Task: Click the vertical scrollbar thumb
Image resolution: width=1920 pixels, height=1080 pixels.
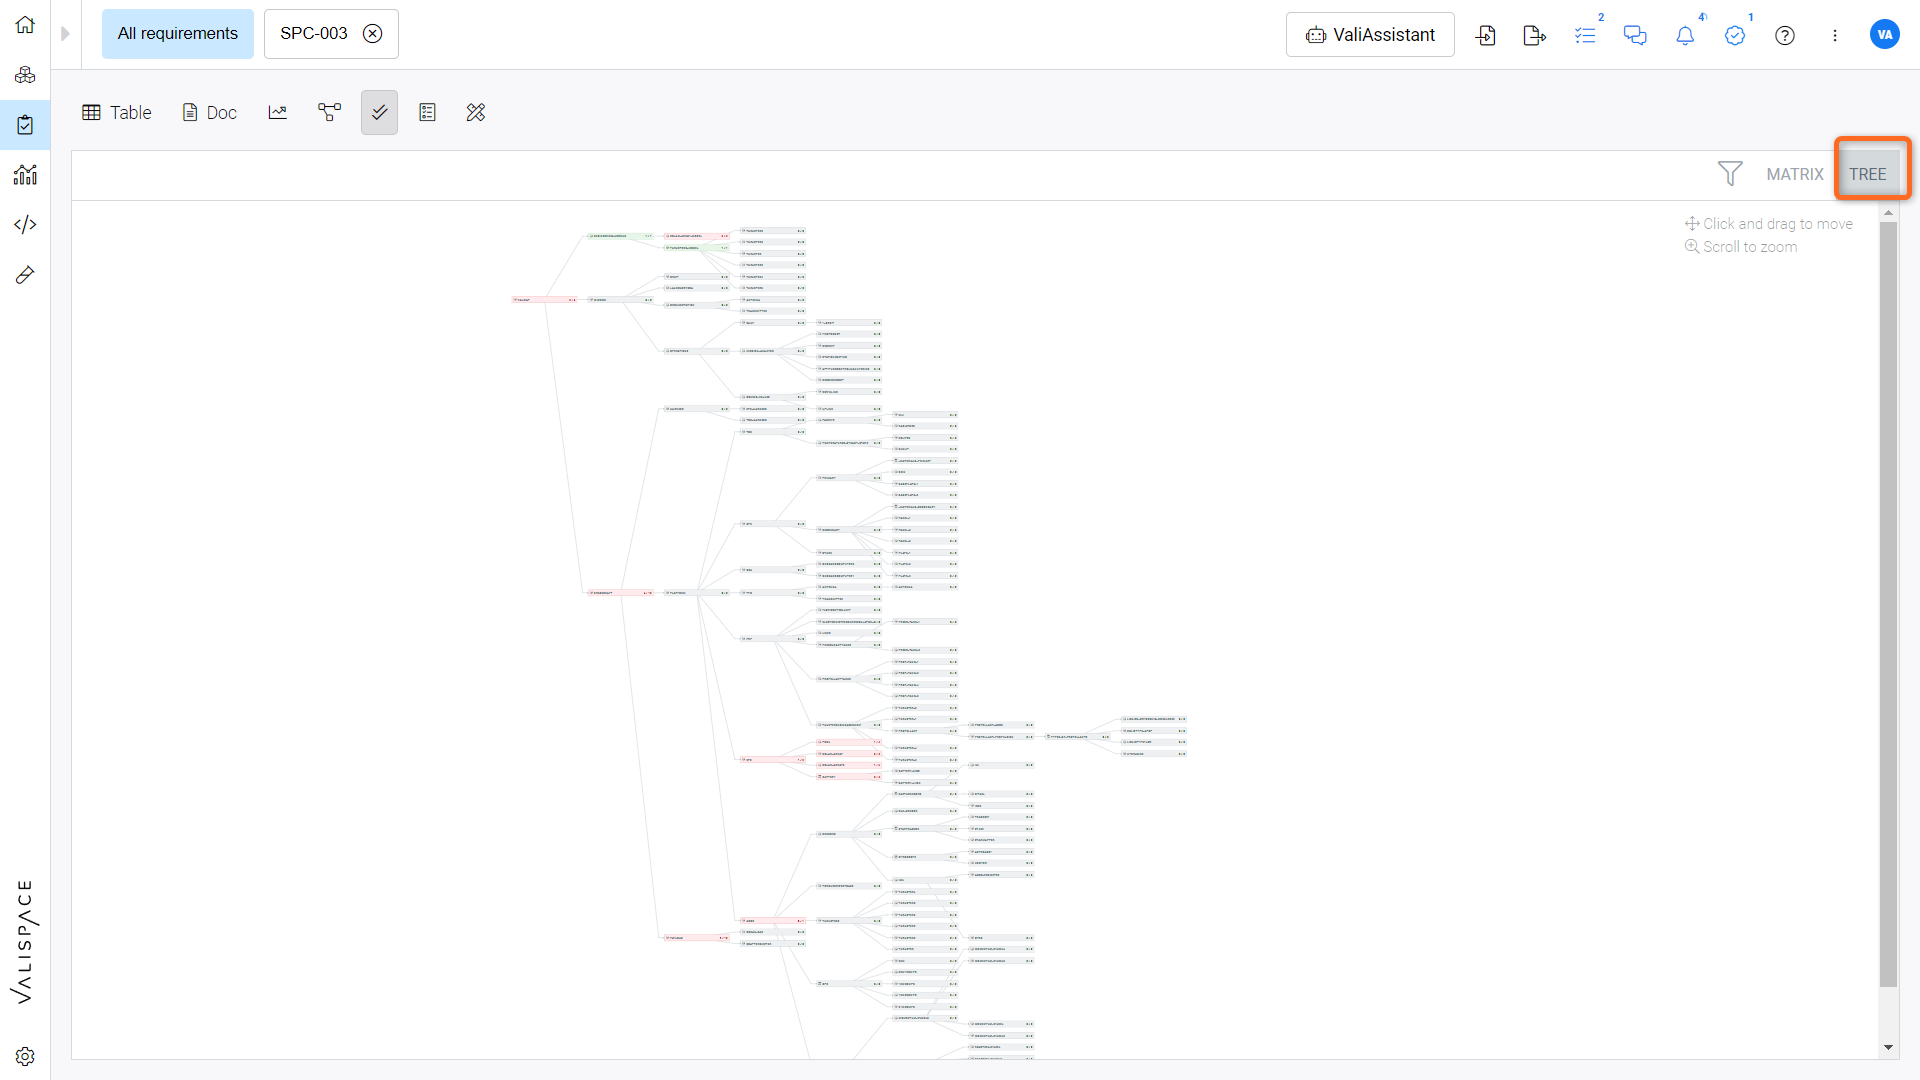Action: pyautogui.click(x=1888, y=605)
